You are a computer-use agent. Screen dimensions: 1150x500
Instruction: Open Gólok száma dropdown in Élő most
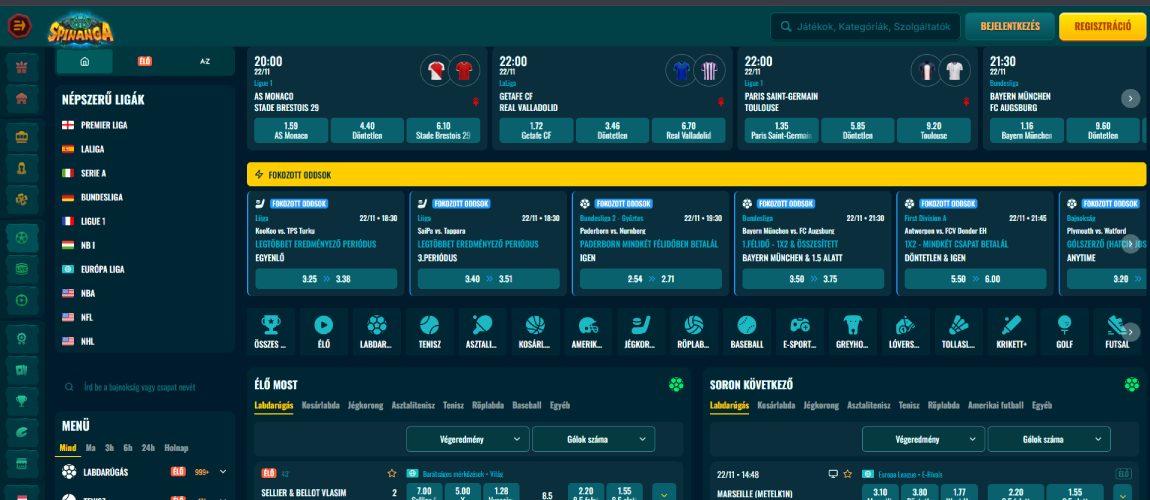click(x=593, y=439)
